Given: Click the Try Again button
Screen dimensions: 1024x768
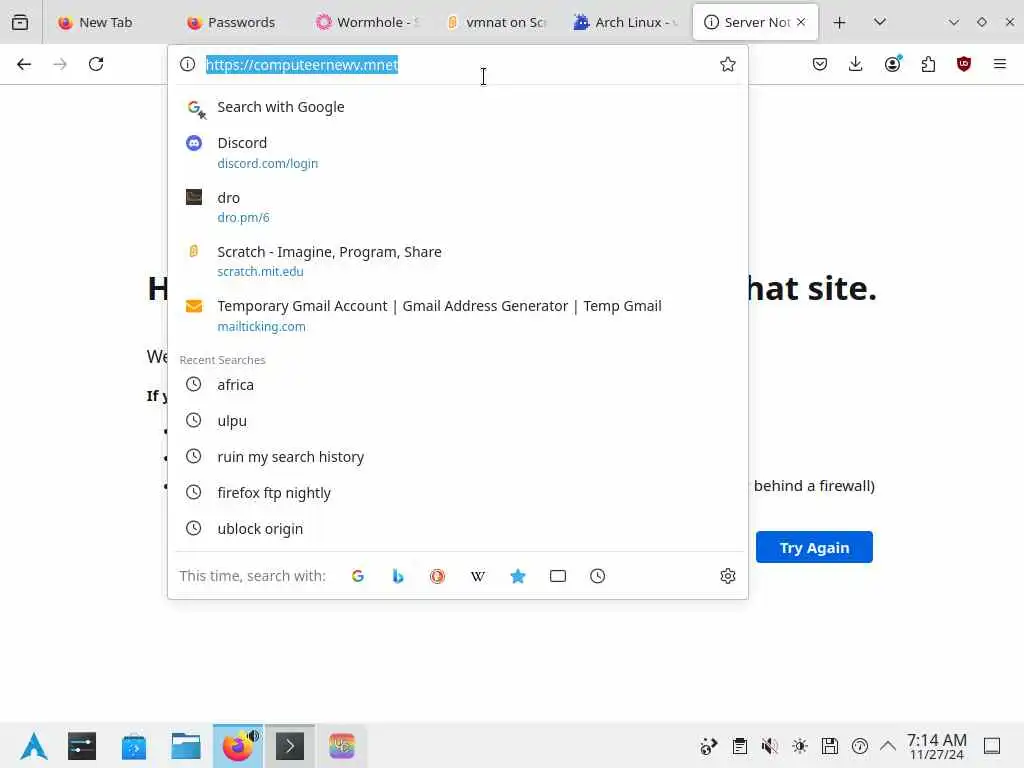Looking at the screenshot, I should 814,547.
